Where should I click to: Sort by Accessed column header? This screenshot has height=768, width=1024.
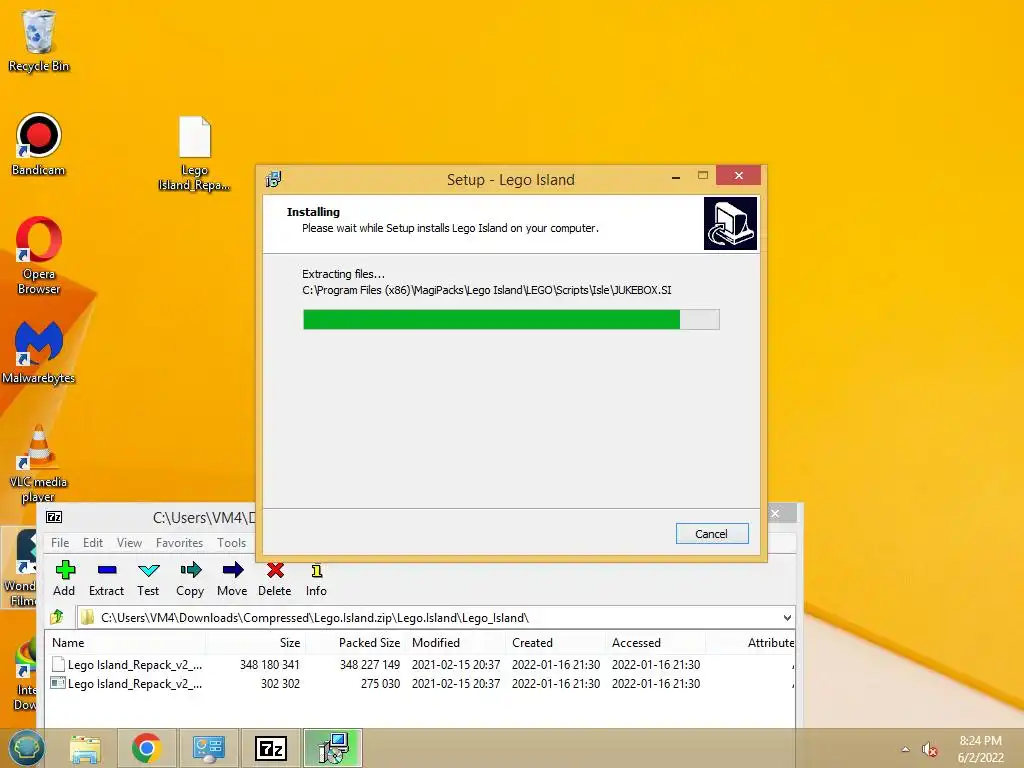pyautogui.click(x=655, y=643)
